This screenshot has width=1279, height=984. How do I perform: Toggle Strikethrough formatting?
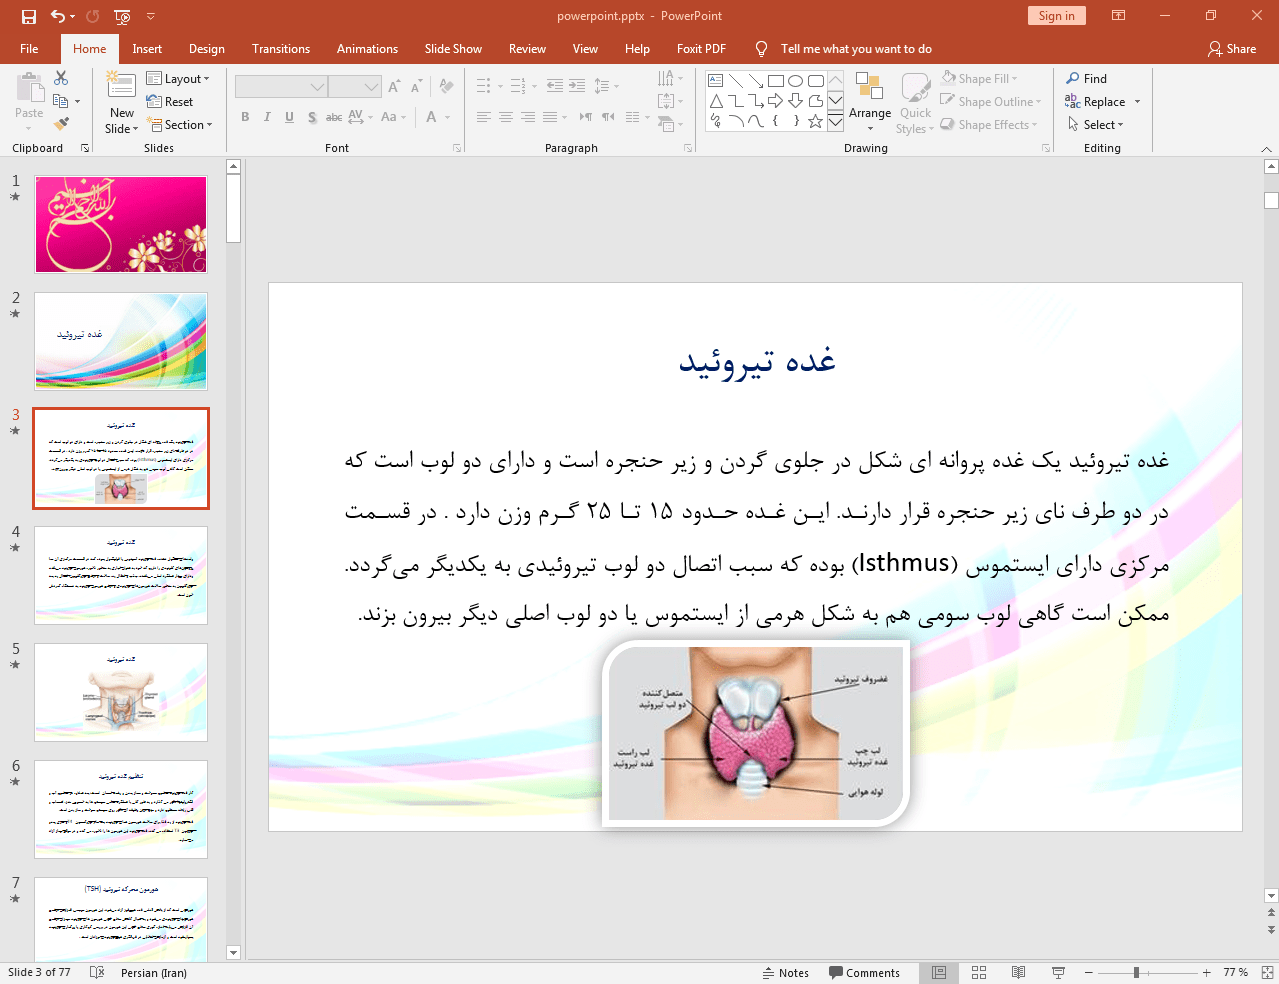[x=334, y=117]
